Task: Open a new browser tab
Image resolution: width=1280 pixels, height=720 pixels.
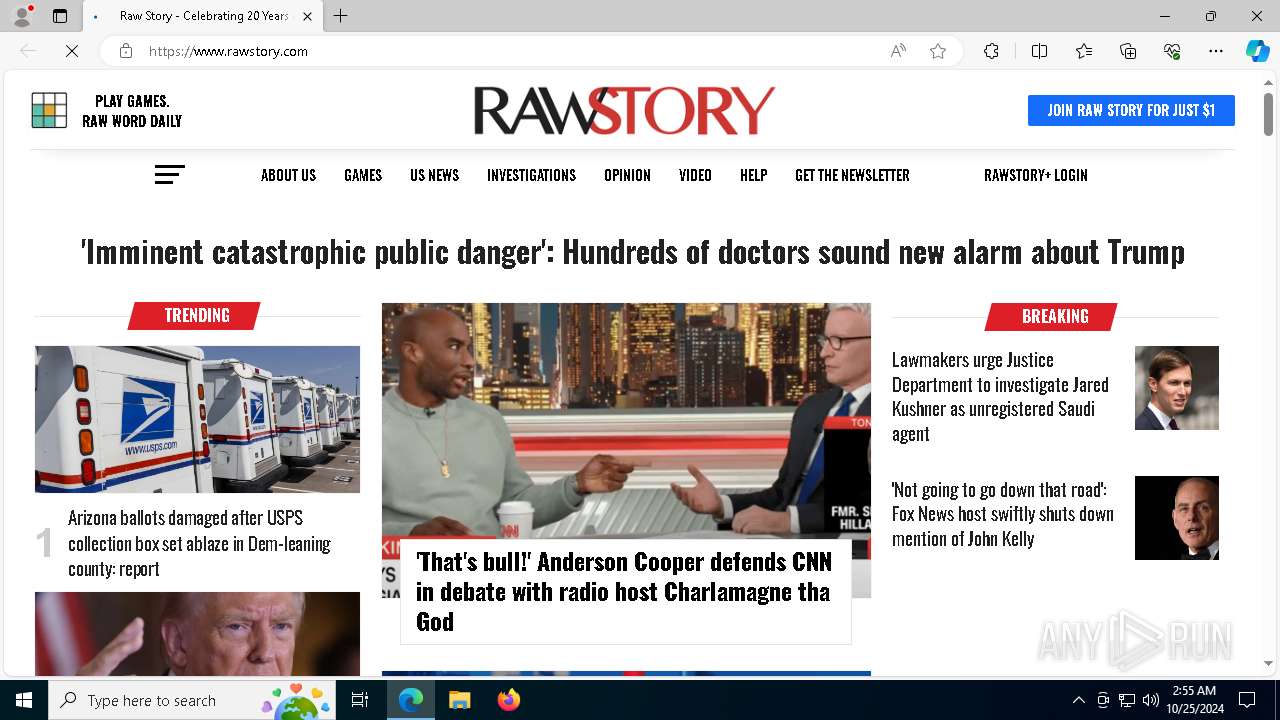Action: pyautogui.click(x=341, y=16)
